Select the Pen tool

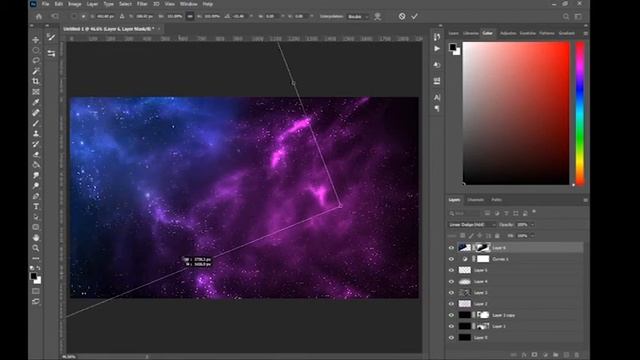point(36,196)
